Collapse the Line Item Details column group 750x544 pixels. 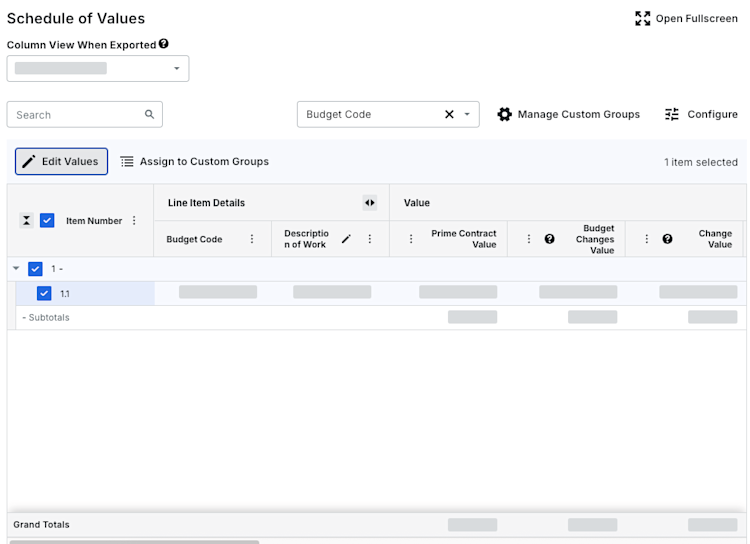click(x=370, y=203)
